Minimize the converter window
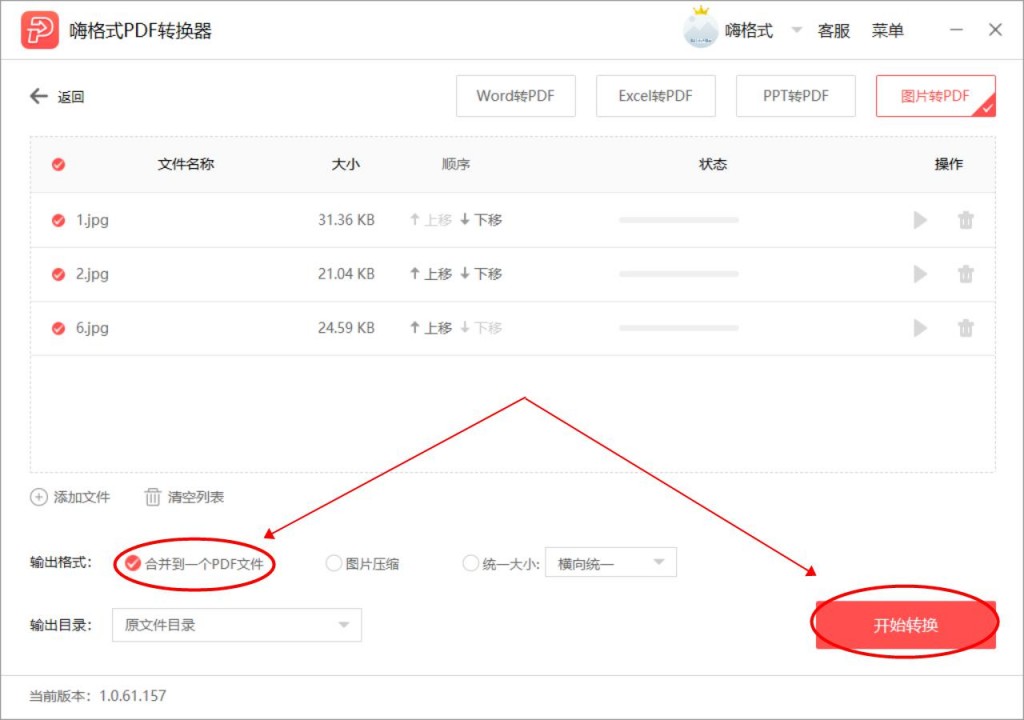Viewport: 1024px width, 720px height. pyautogui.click(x=956, y=30)
